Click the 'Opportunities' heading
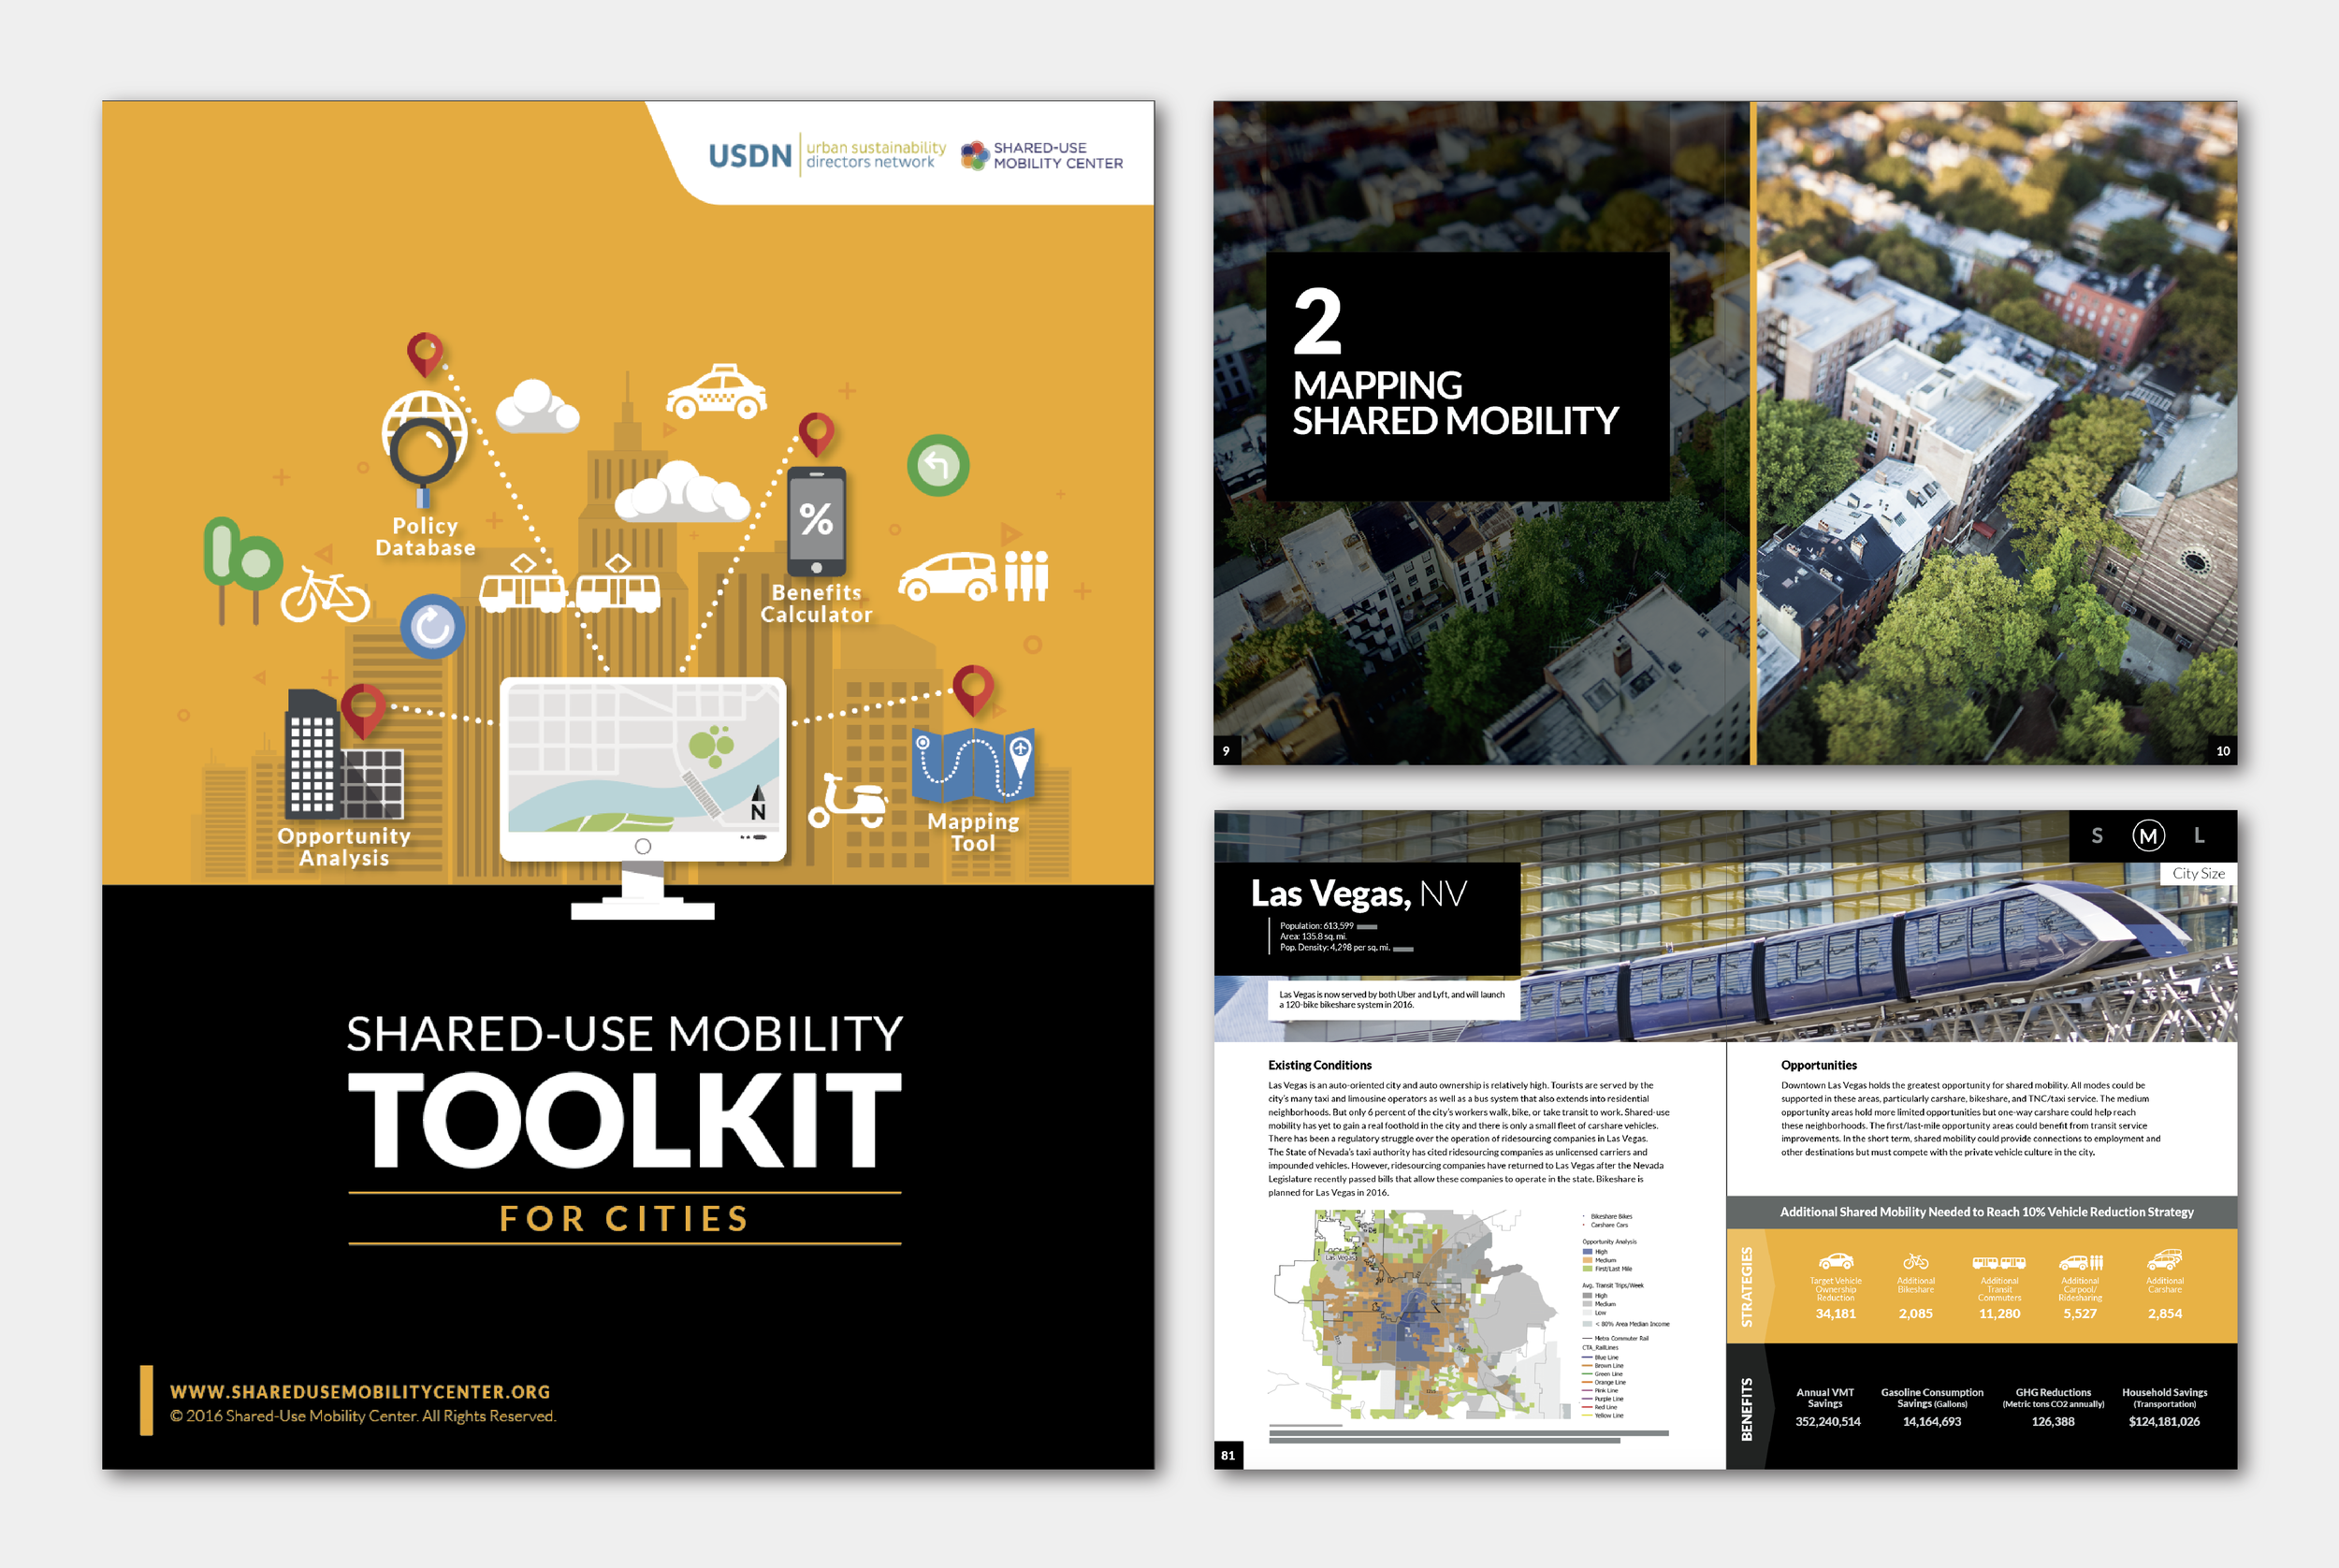 (1818, 1065)
